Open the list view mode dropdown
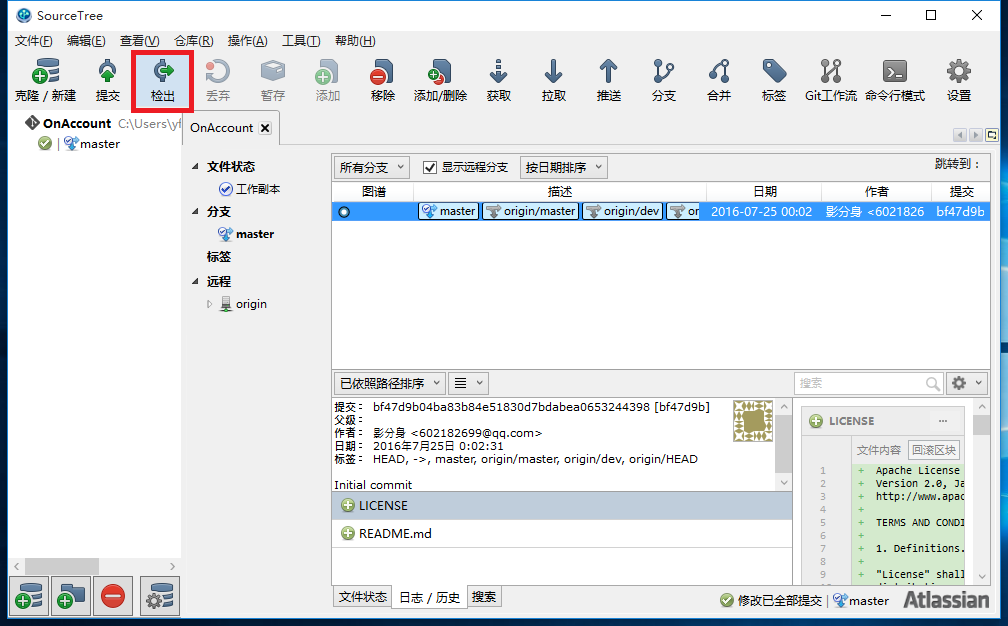Viewport: 1008px width, 626px height. 468,384
